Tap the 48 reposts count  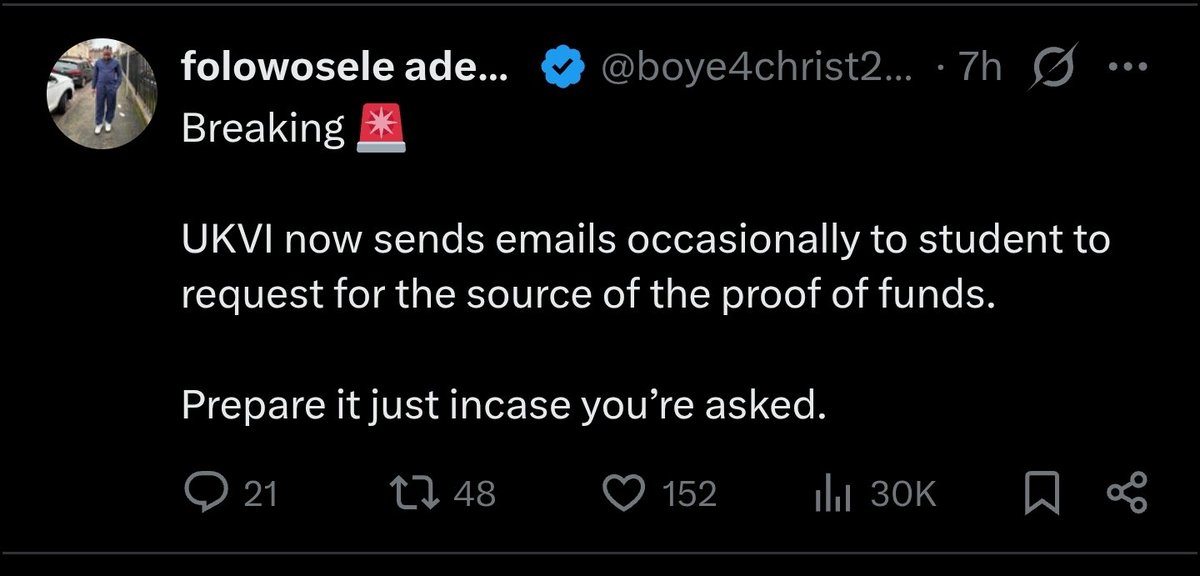click(475, 494)
